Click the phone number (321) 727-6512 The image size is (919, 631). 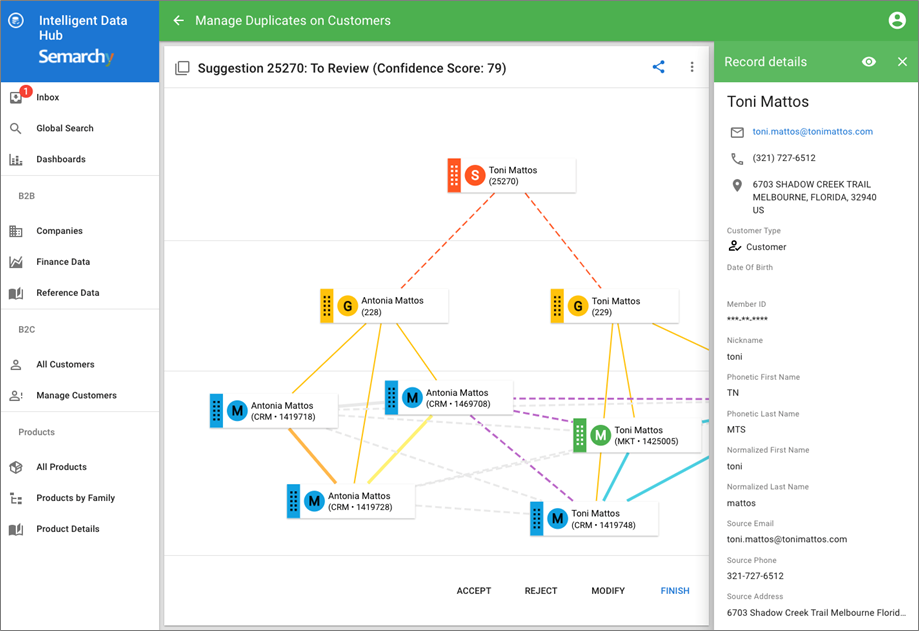pyautogui.click(x=784, y=158)
